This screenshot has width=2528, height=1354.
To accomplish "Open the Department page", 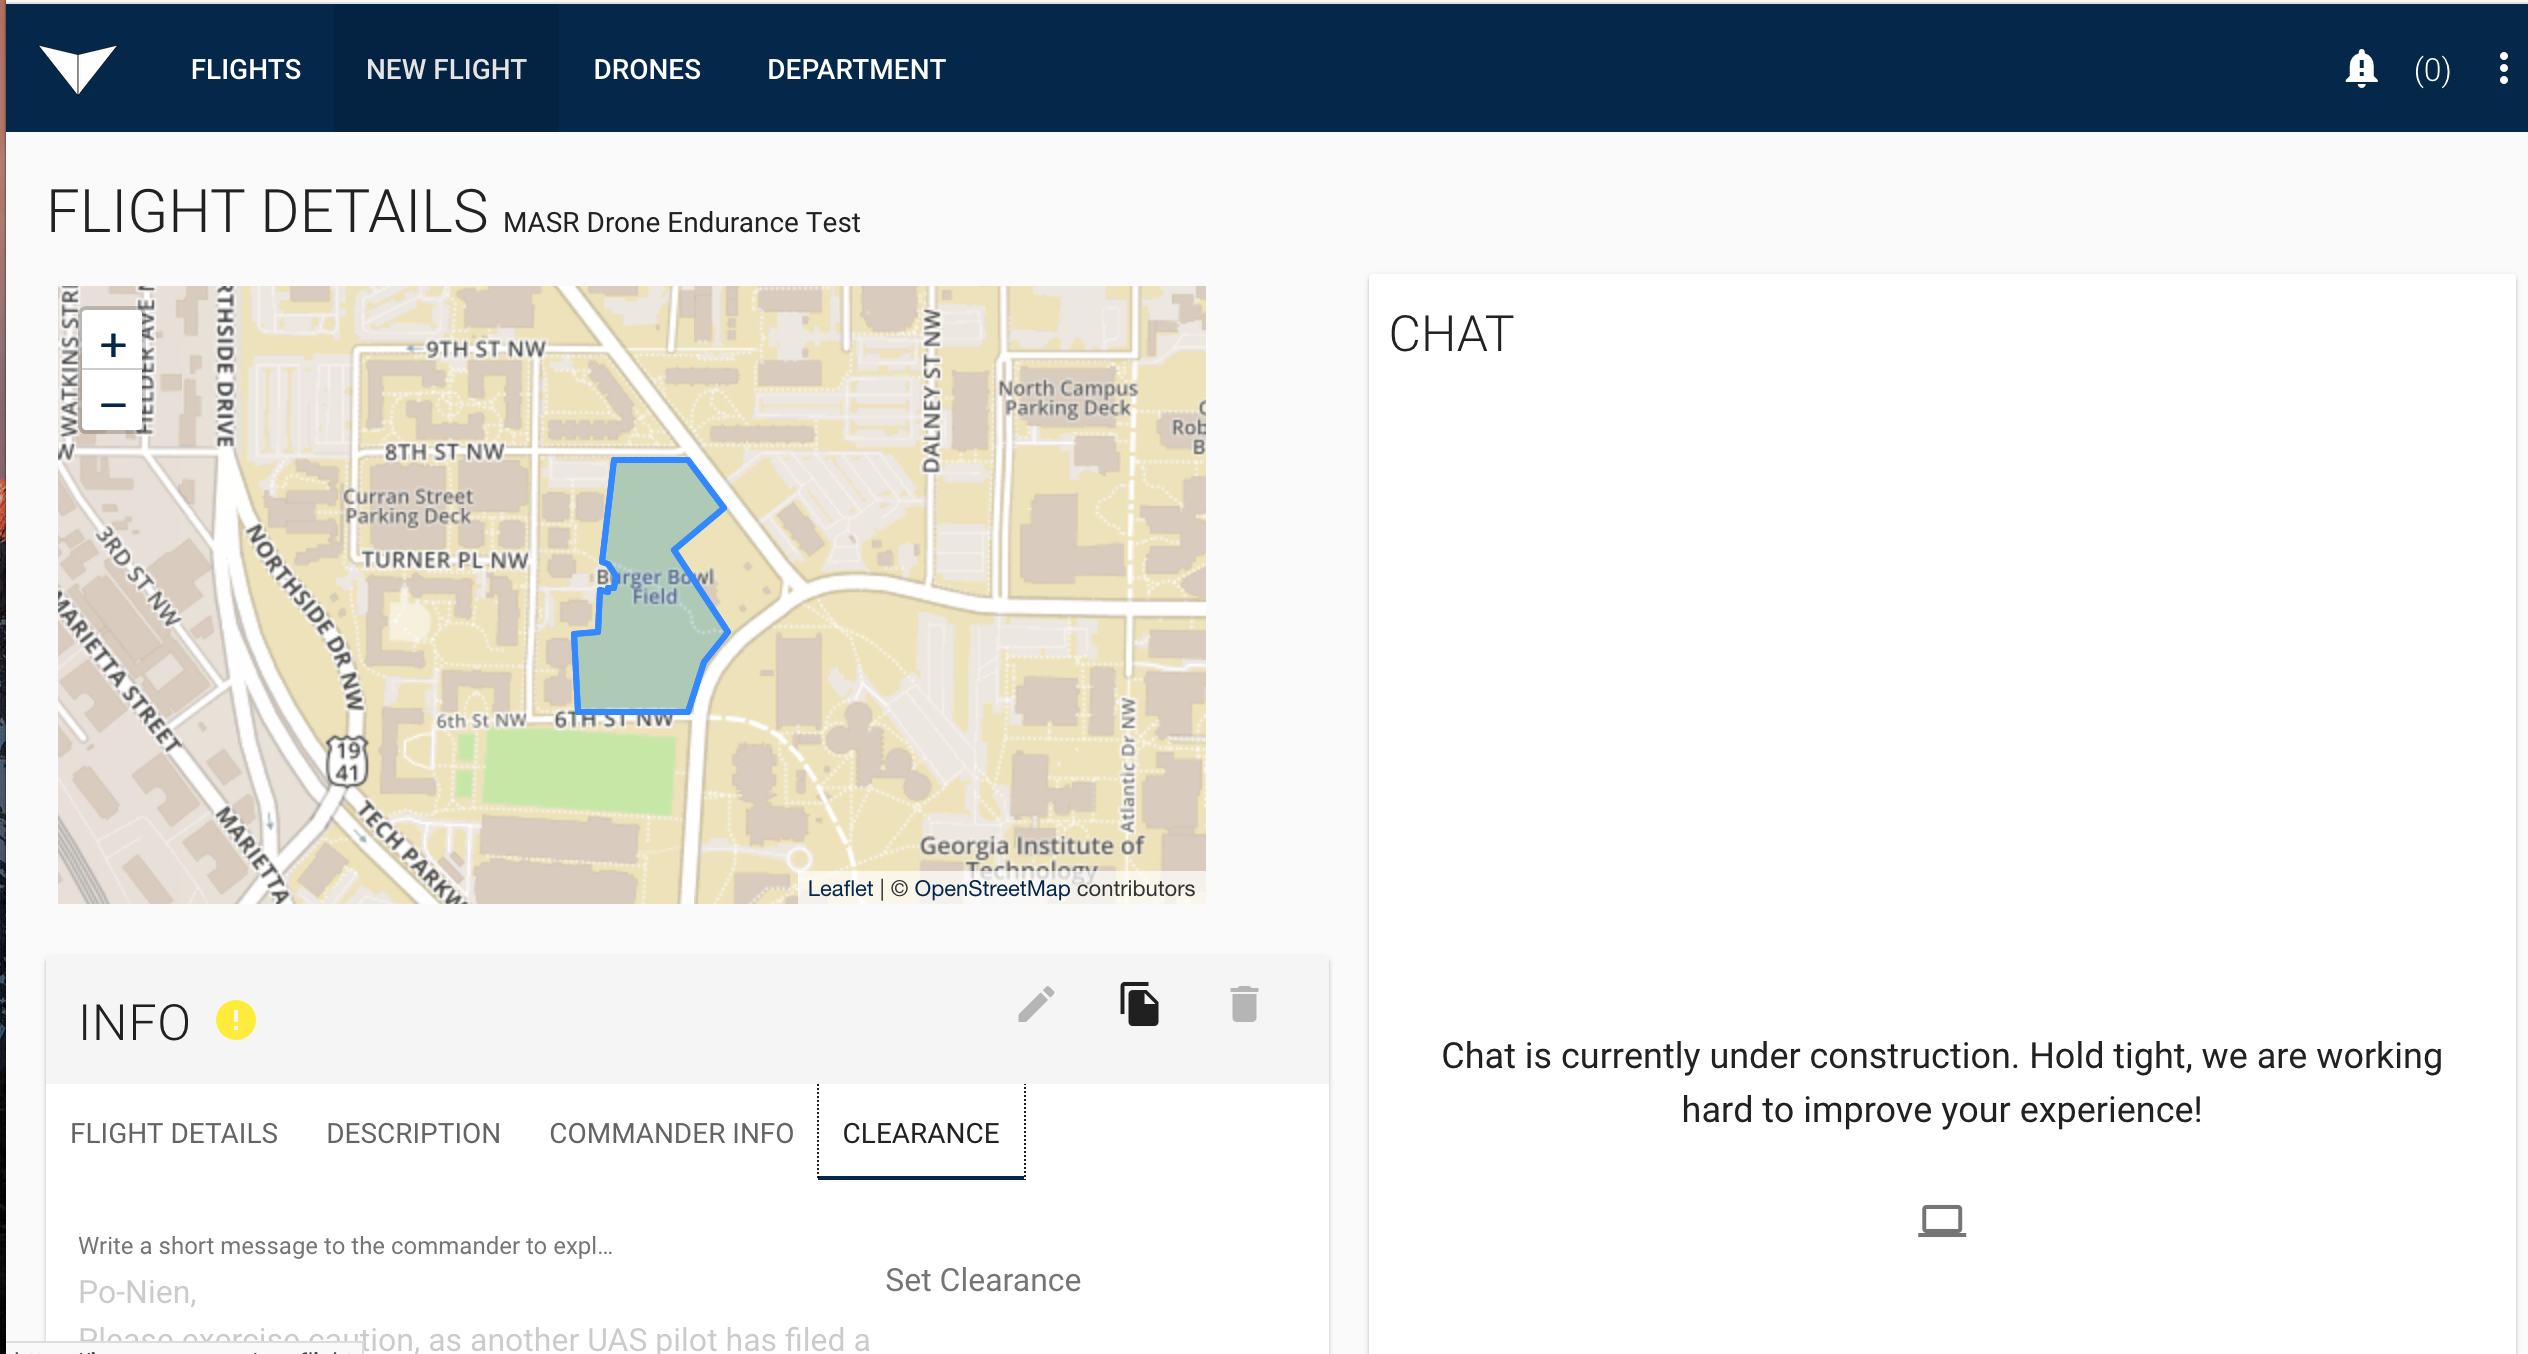I will click(x=856, y=69).
